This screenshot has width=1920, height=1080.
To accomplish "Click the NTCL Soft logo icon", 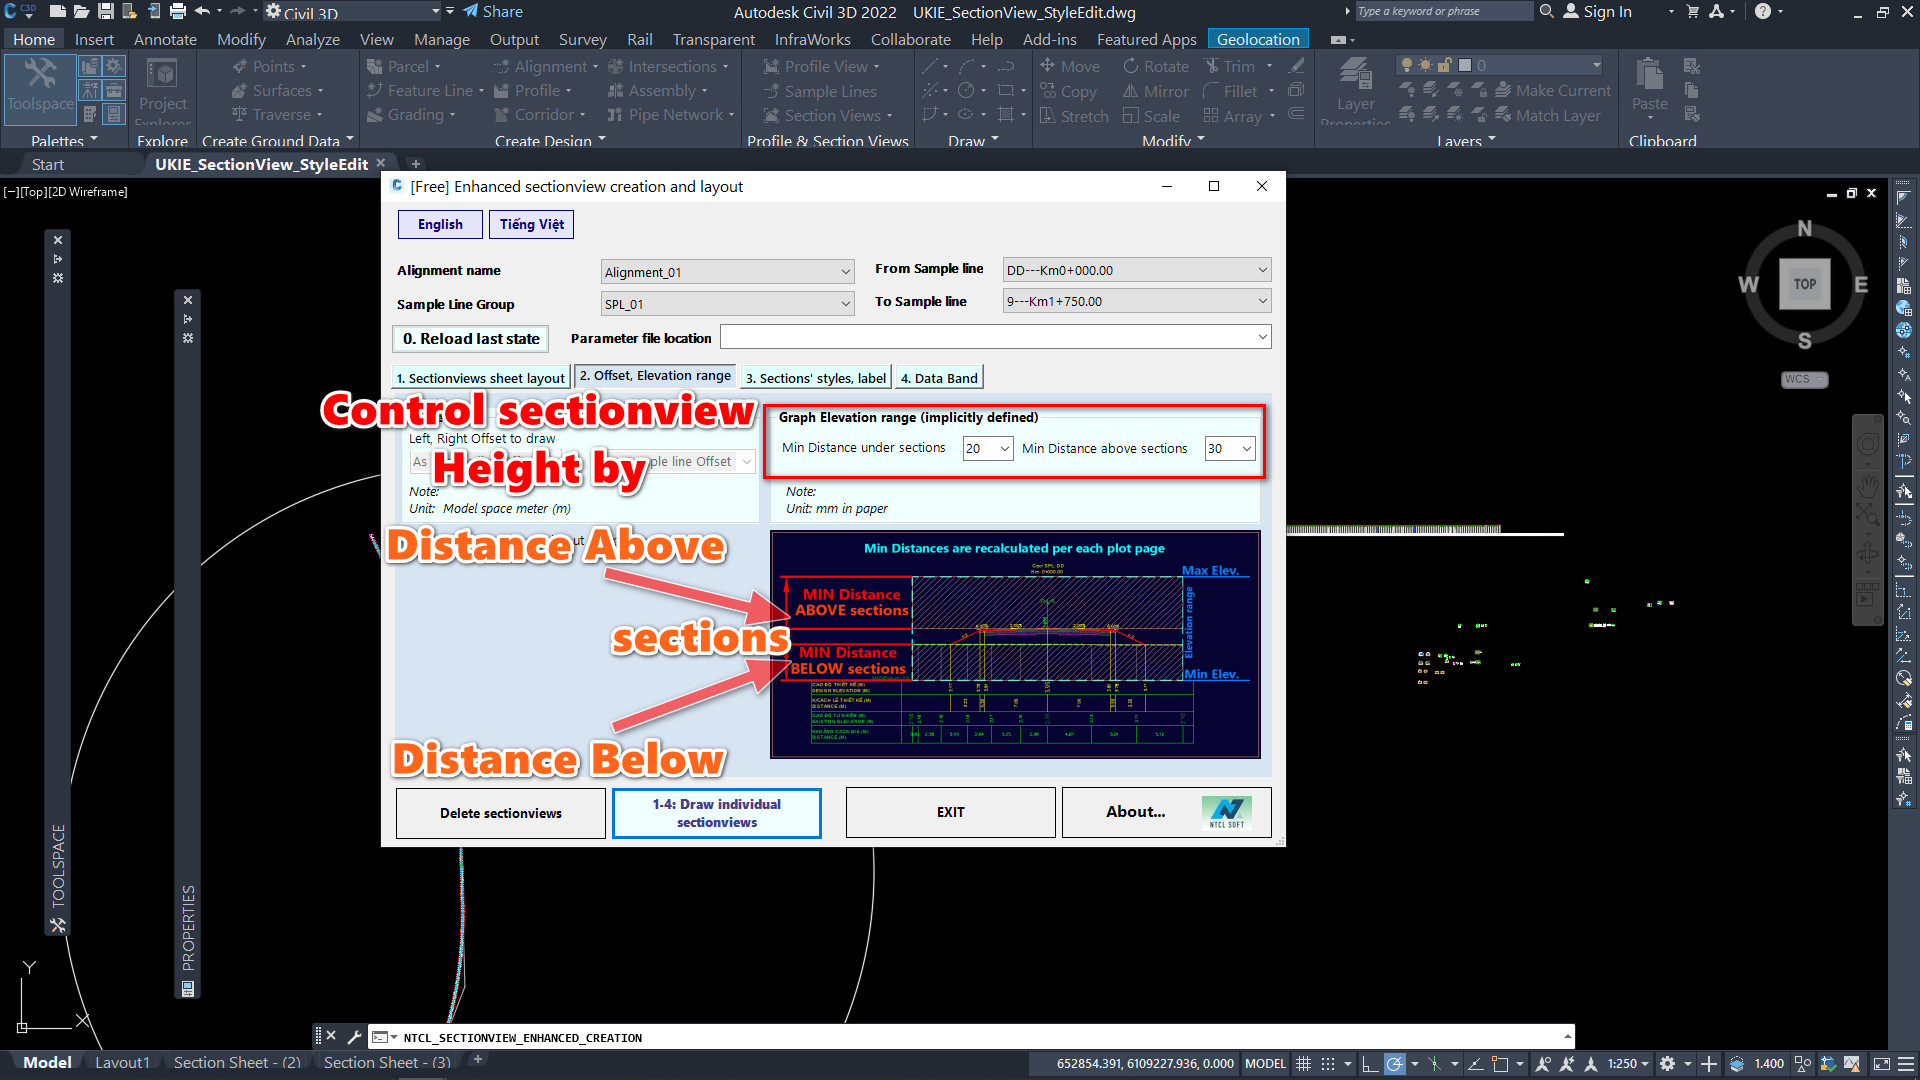I will click(1226, 812).
